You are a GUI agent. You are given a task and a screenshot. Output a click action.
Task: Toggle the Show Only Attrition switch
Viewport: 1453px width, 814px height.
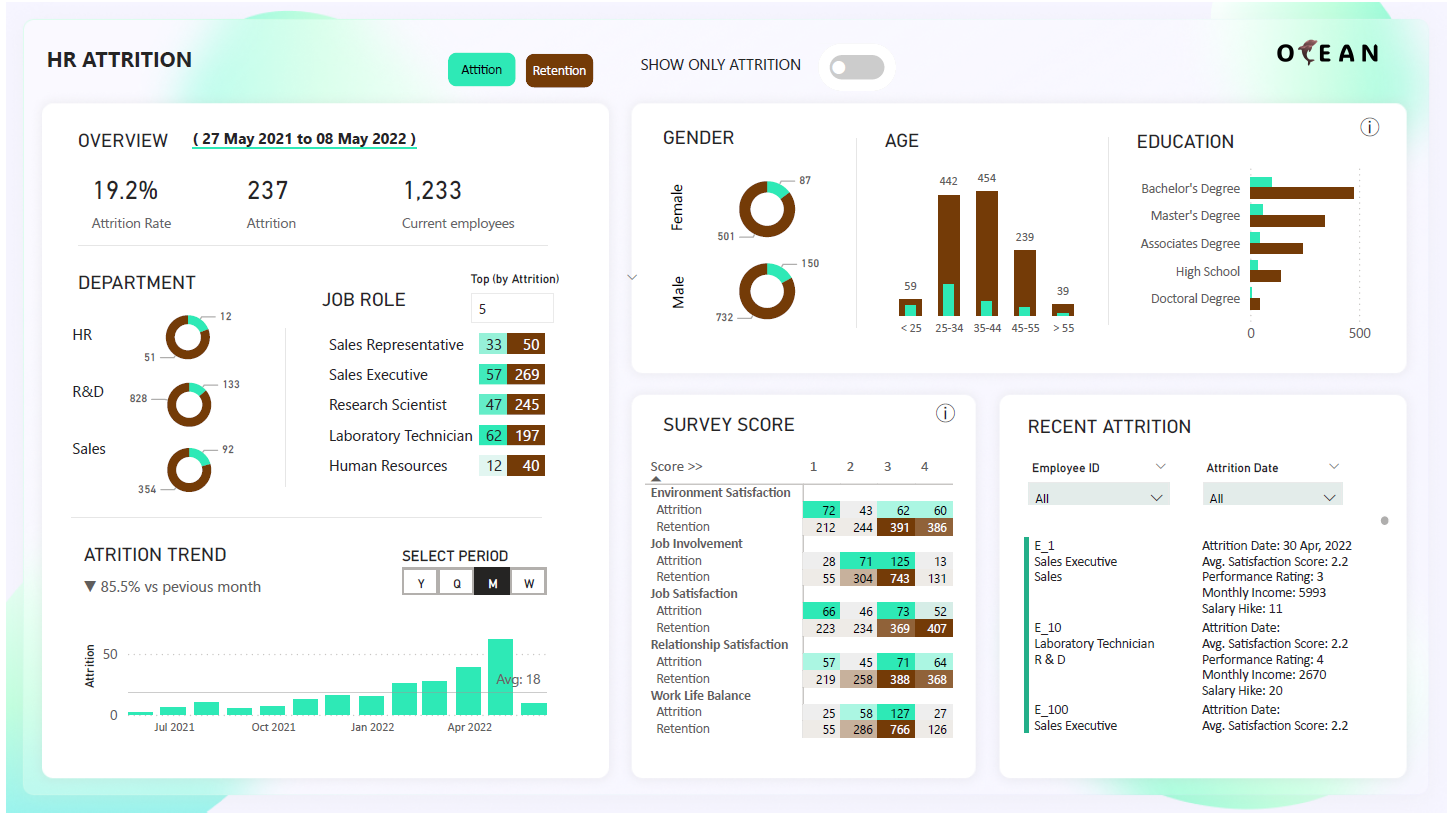point(857,67)
